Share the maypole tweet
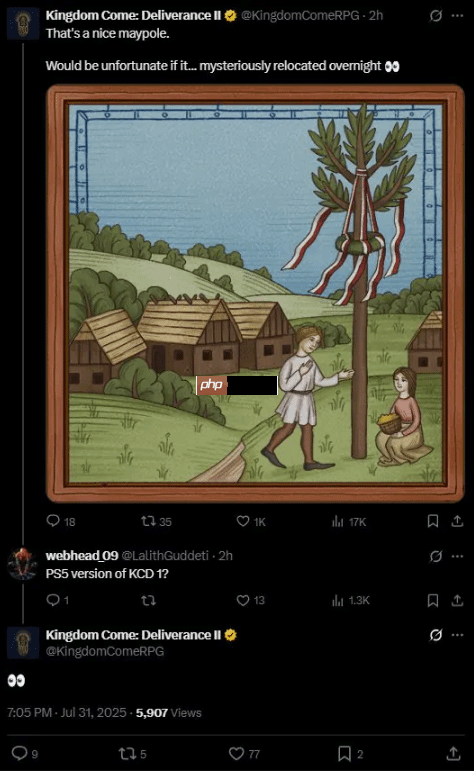The height and width of the screenshot is (771, 474). pos(457,521)
